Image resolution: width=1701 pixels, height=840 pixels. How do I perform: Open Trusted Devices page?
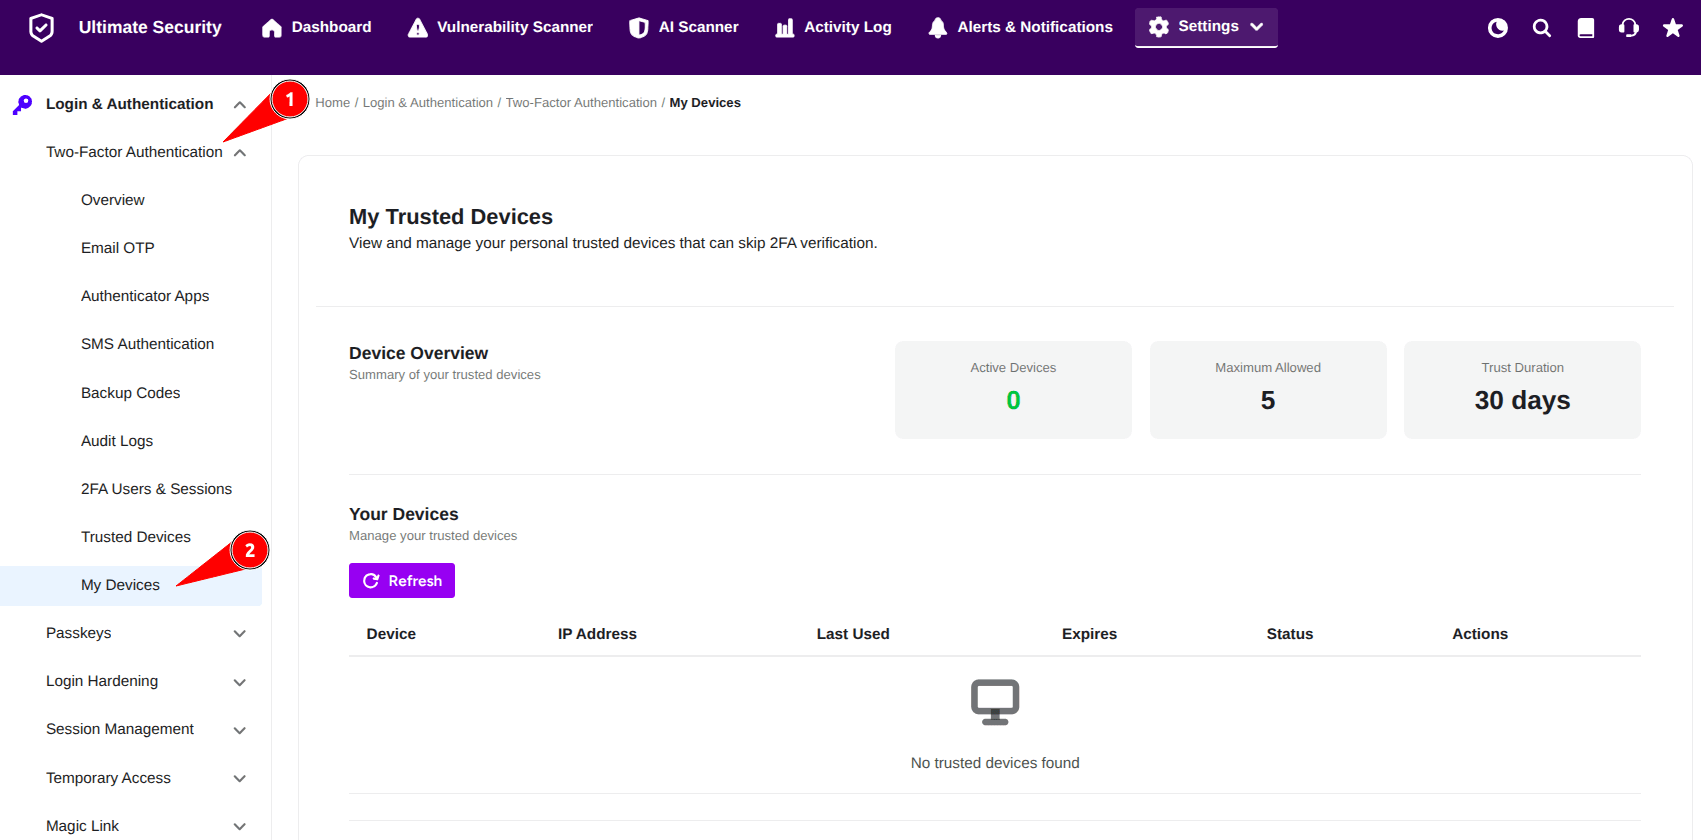(135, 537)
